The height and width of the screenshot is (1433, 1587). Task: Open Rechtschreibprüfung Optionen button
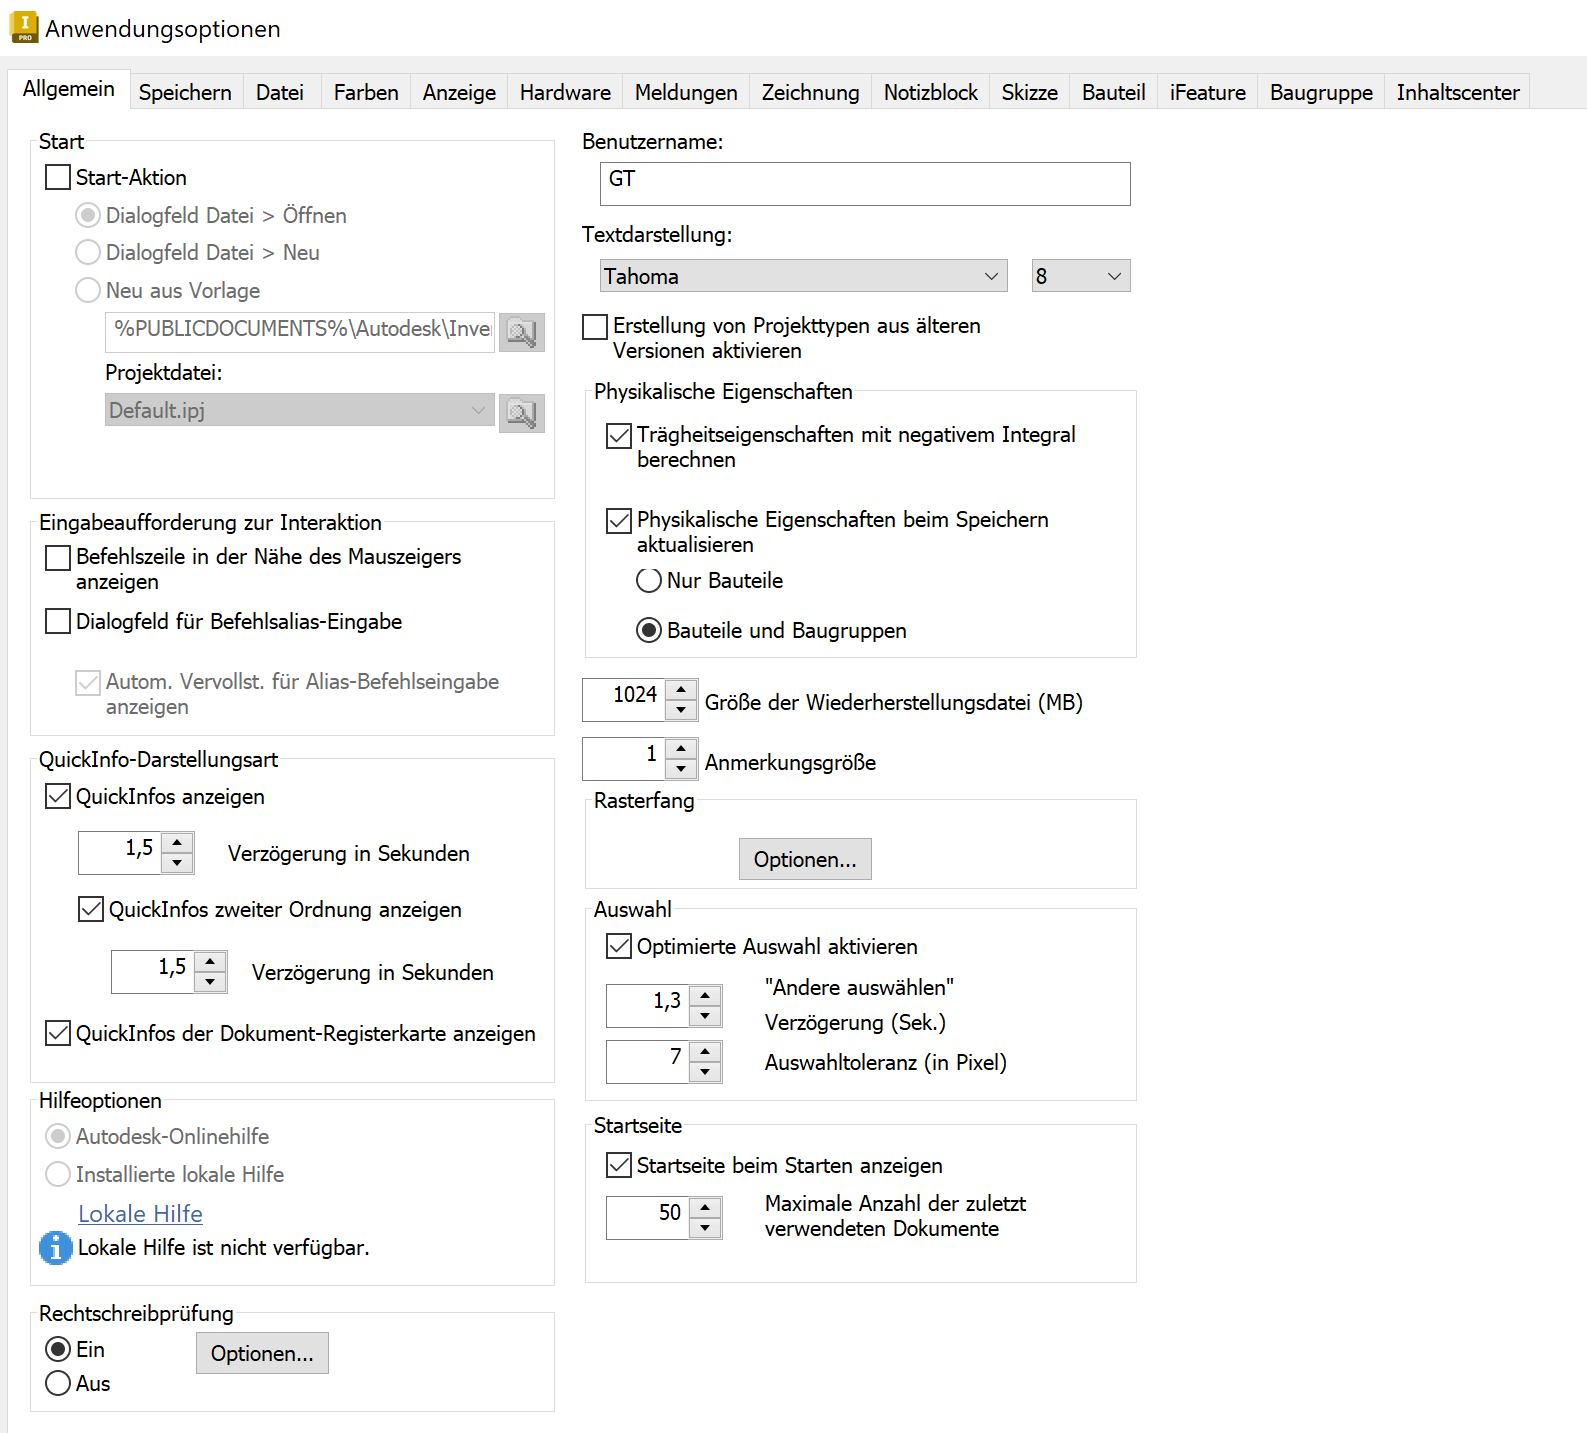pyautogui.click(x=262, y=1353)
